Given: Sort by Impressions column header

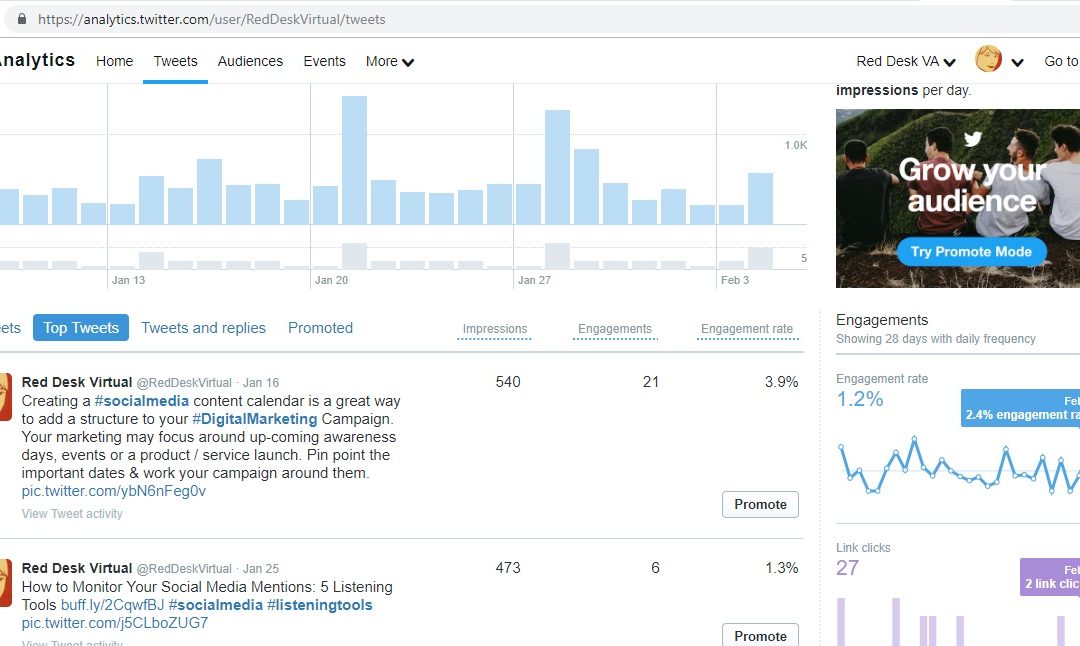Looking at the screenshot, I should pyautogui.click(x=494, y=329).
